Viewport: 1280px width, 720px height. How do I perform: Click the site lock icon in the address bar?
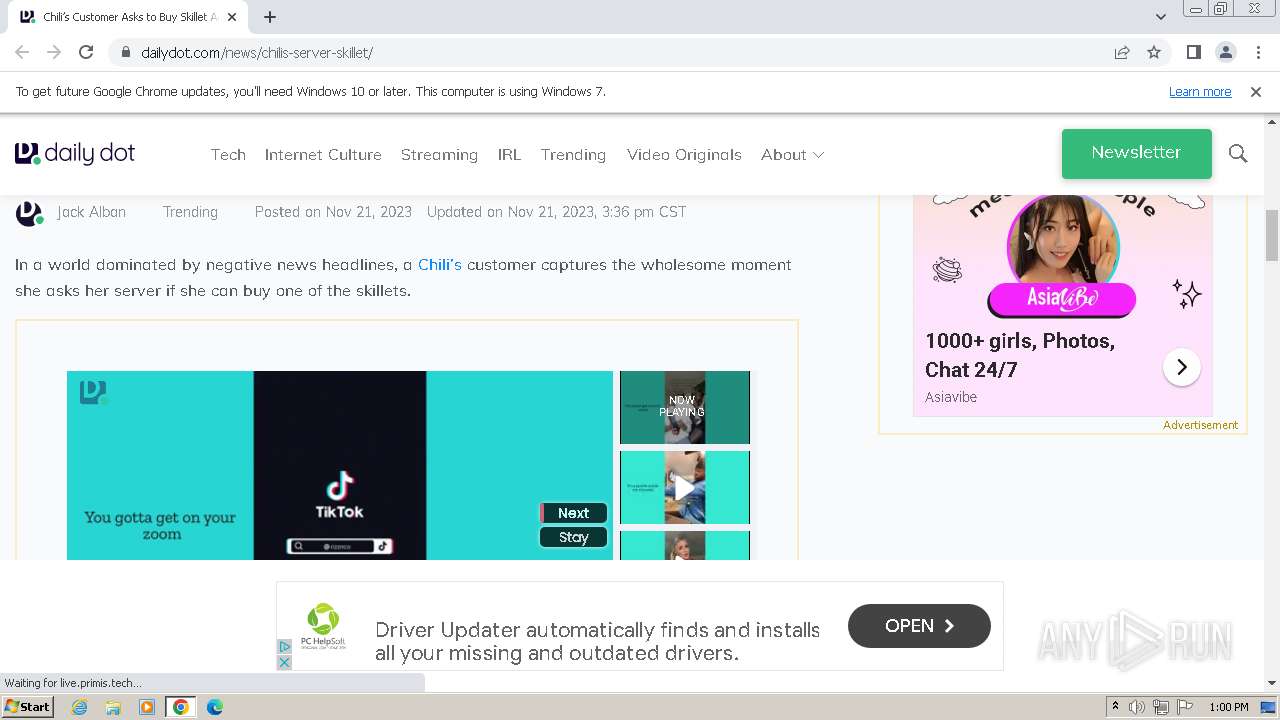coord(126,52)
